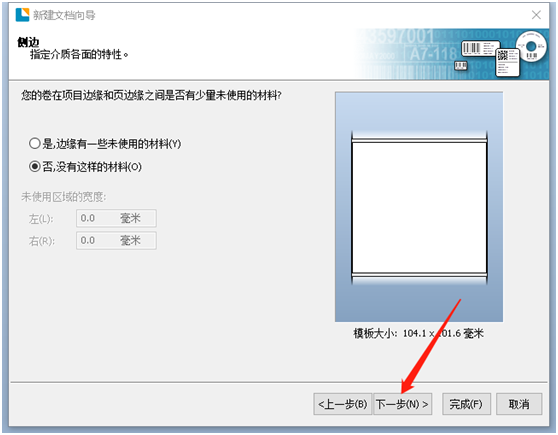Select 是,边缘有一些未使用的材料(Y) radio option
This screenshot has width=558, height=435.
pos(105,144)
